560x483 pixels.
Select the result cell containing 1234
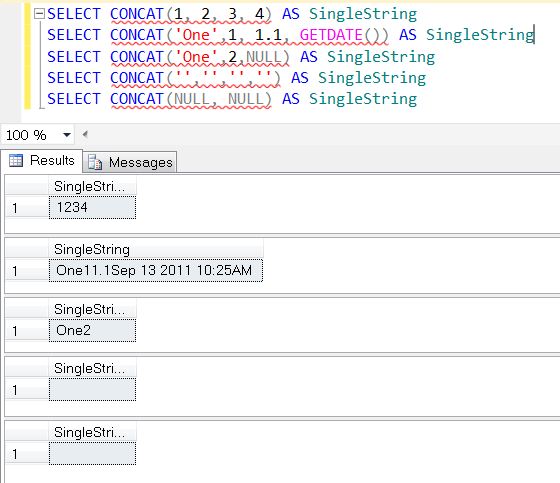coord(92,207)
